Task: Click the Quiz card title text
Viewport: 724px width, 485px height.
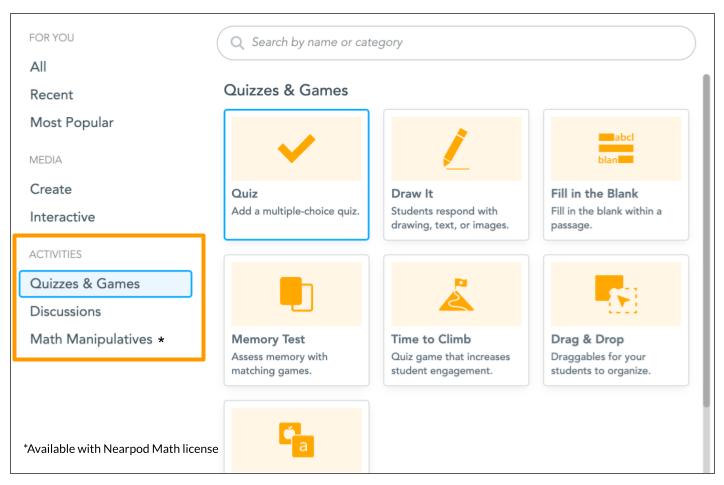Action: point(245,193)
